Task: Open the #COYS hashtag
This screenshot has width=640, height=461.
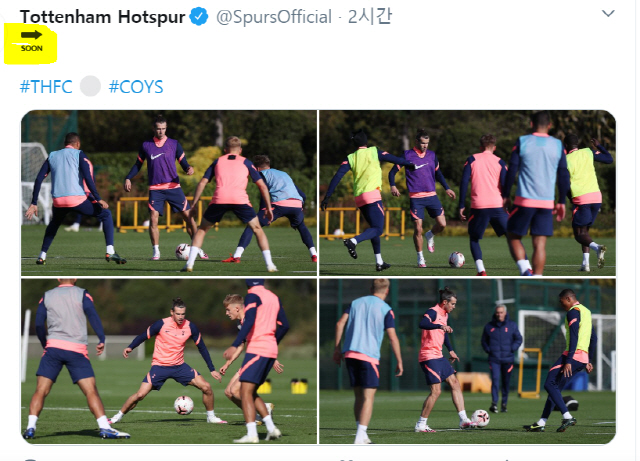Action: 136,87
